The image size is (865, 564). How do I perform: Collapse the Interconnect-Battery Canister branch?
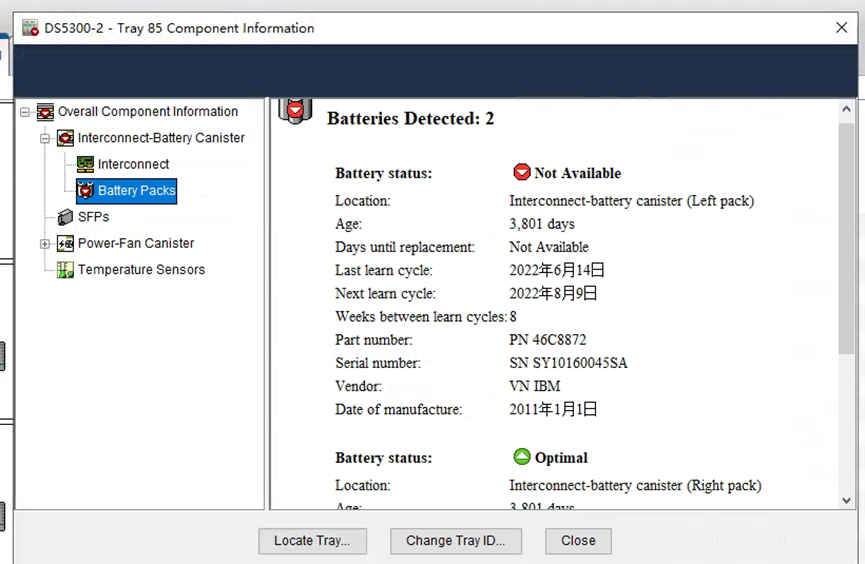(45, 138)
